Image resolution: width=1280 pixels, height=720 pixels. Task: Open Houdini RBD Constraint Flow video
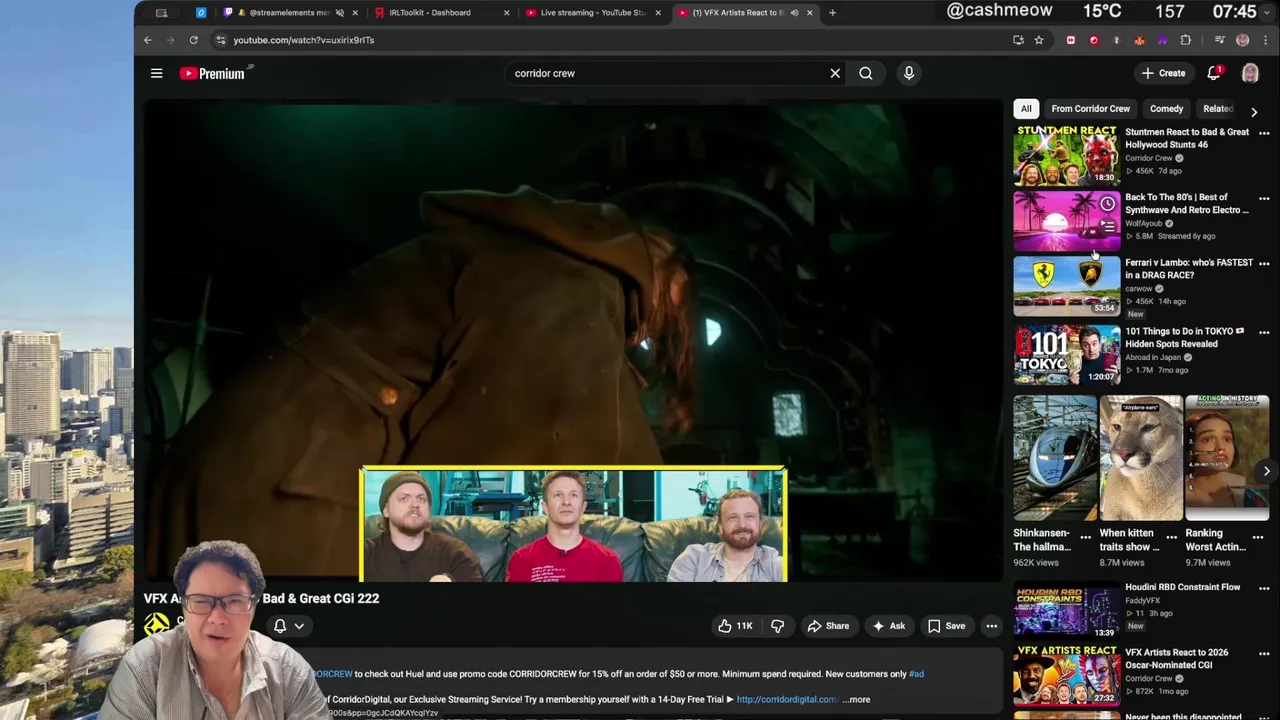1067,610
